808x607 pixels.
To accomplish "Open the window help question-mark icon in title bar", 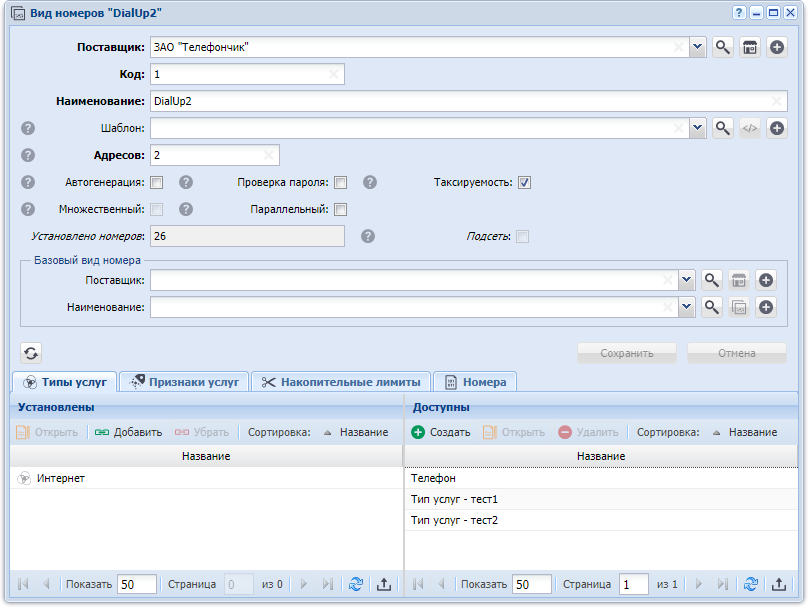I will pos(739,13).
